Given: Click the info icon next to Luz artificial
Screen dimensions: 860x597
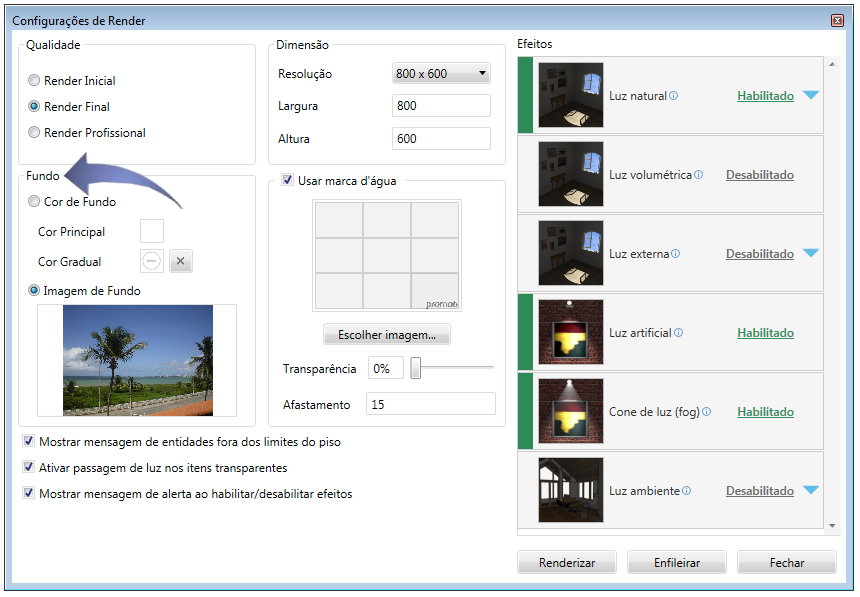Looking at the screenshot, I should coord(678,333).
